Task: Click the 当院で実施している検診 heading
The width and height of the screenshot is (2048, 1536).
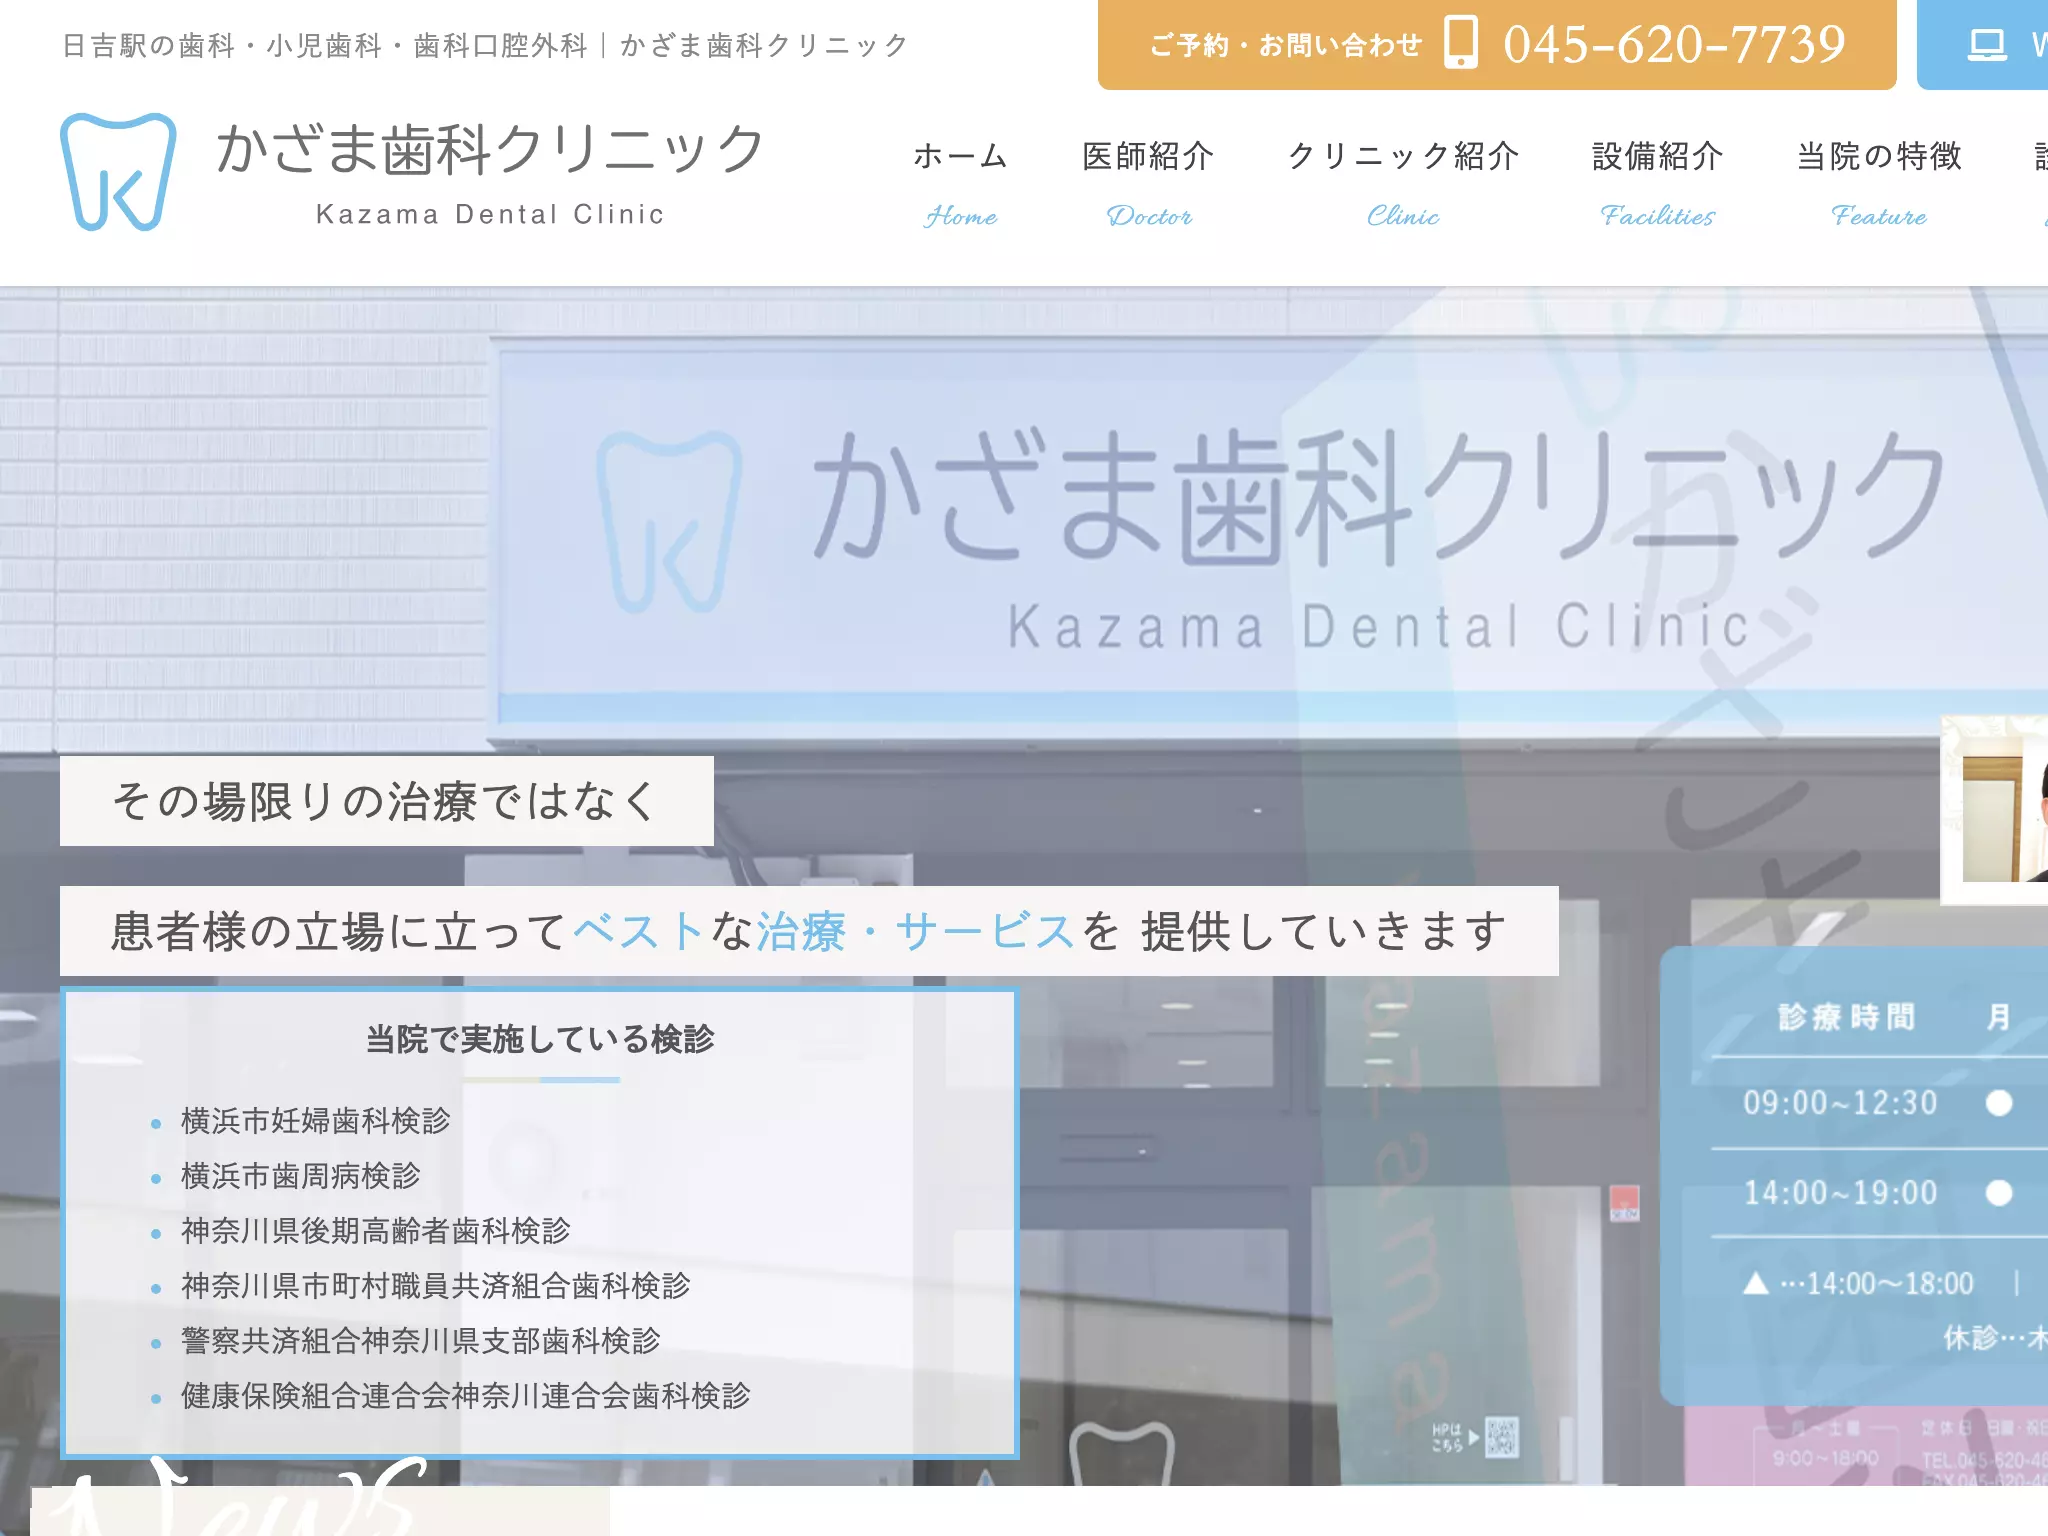Action: (540, 1039)
